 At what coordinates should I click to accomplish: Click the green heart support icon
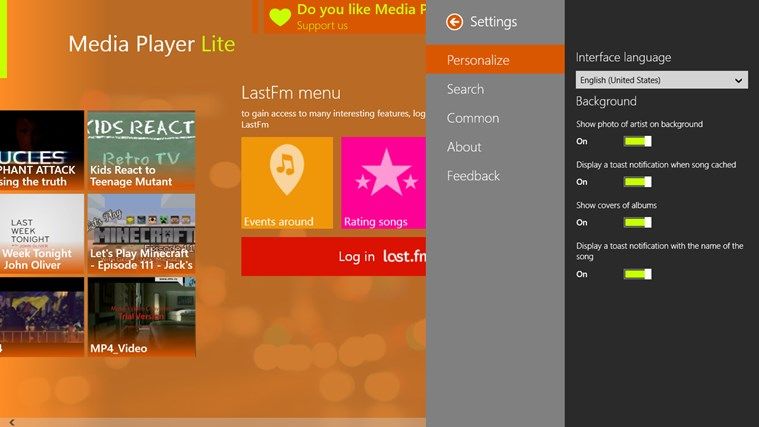point(280,17)
